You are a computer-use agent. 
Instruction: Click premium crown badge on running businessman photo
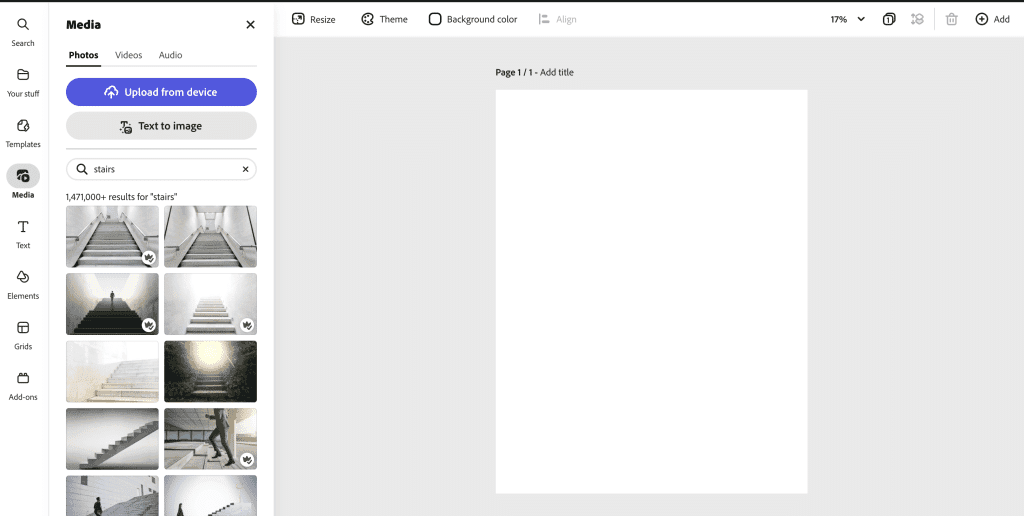pos(247,460)
